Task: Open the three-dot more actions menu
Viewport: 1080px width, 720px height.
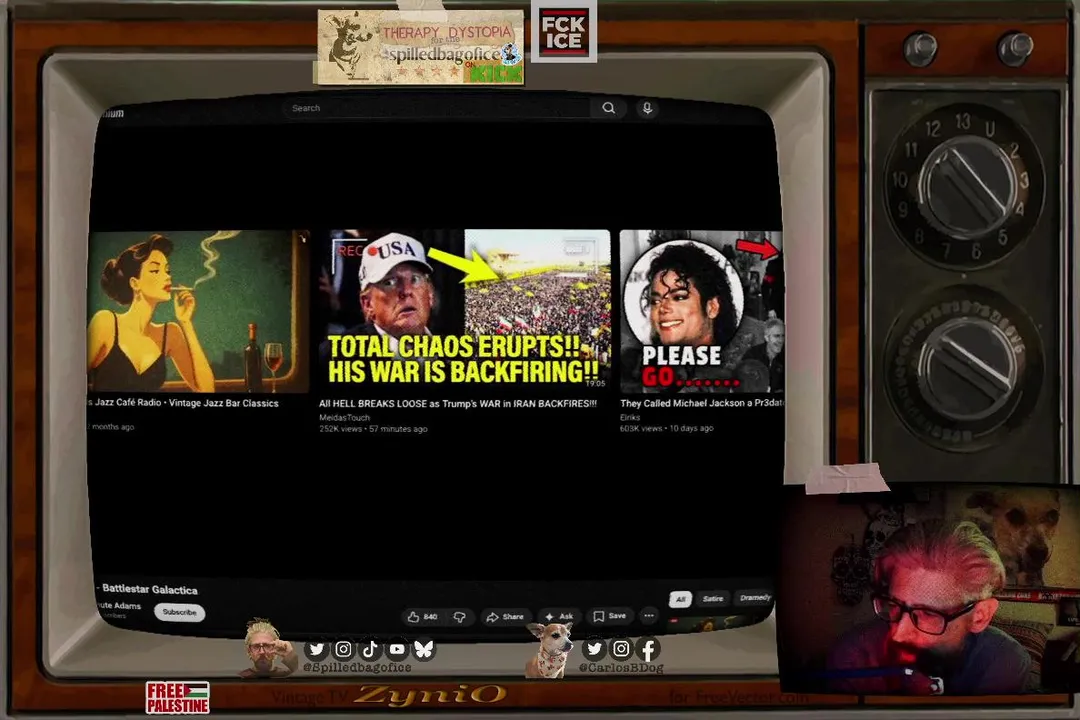Action: 649,616
